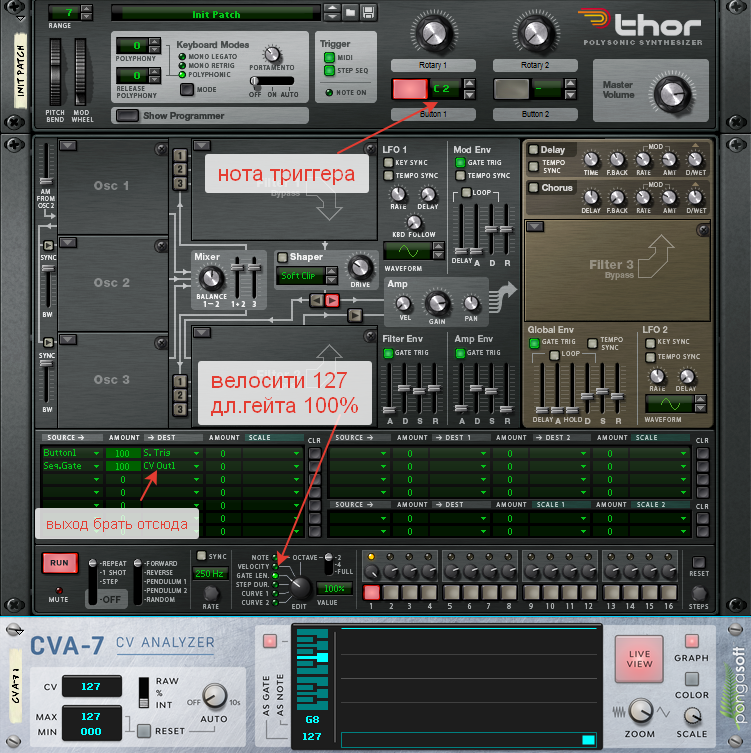The width and height of the screenshot is (751, 753).
Task: Open the Osc 3 type dropdown
Action: pyautogui.click(x=68, y=340)
